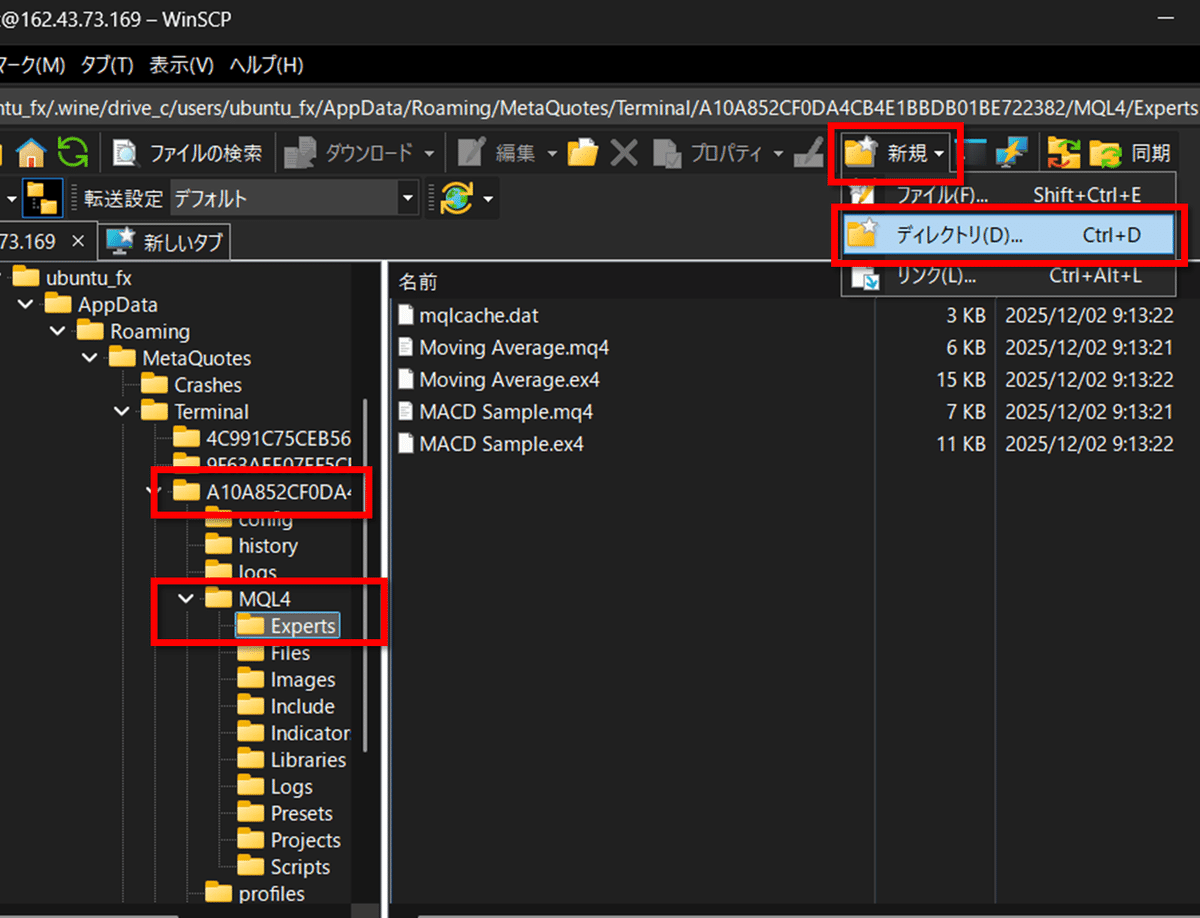The width and height of the screenshot is (1200, 918).
Task: Open the console via the lightning bolt icon
Action: coord(1012,152)
